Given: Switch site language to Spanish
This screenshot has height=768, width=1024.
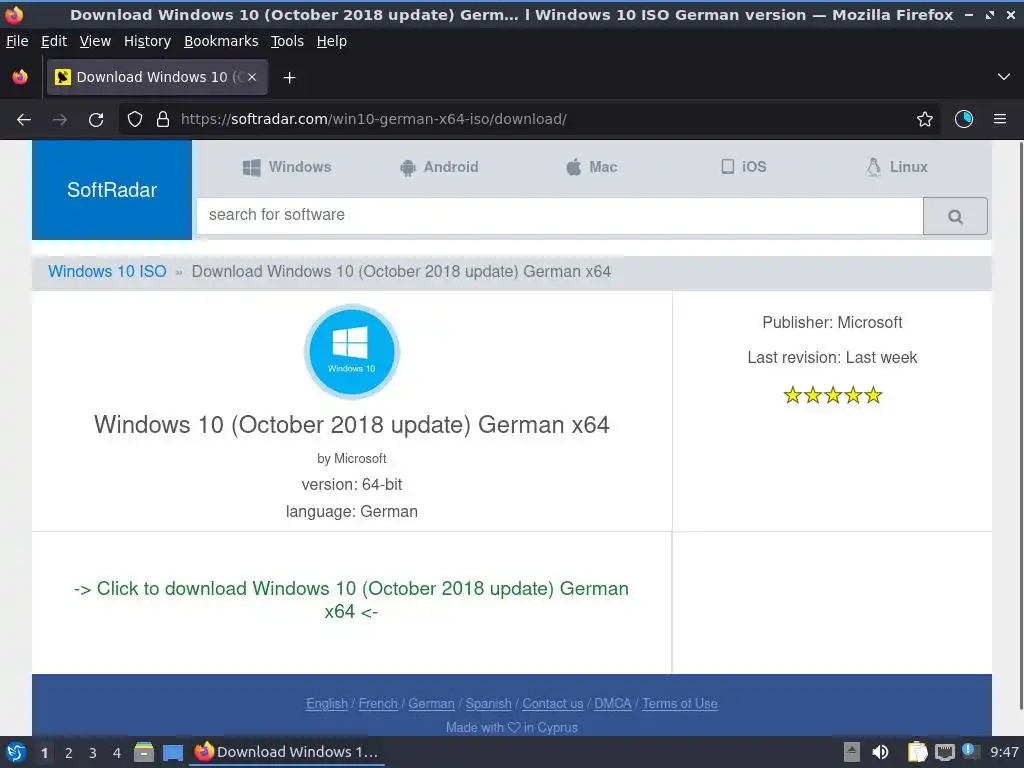Looking at the screenshot, I should click(x=488, y=704).
